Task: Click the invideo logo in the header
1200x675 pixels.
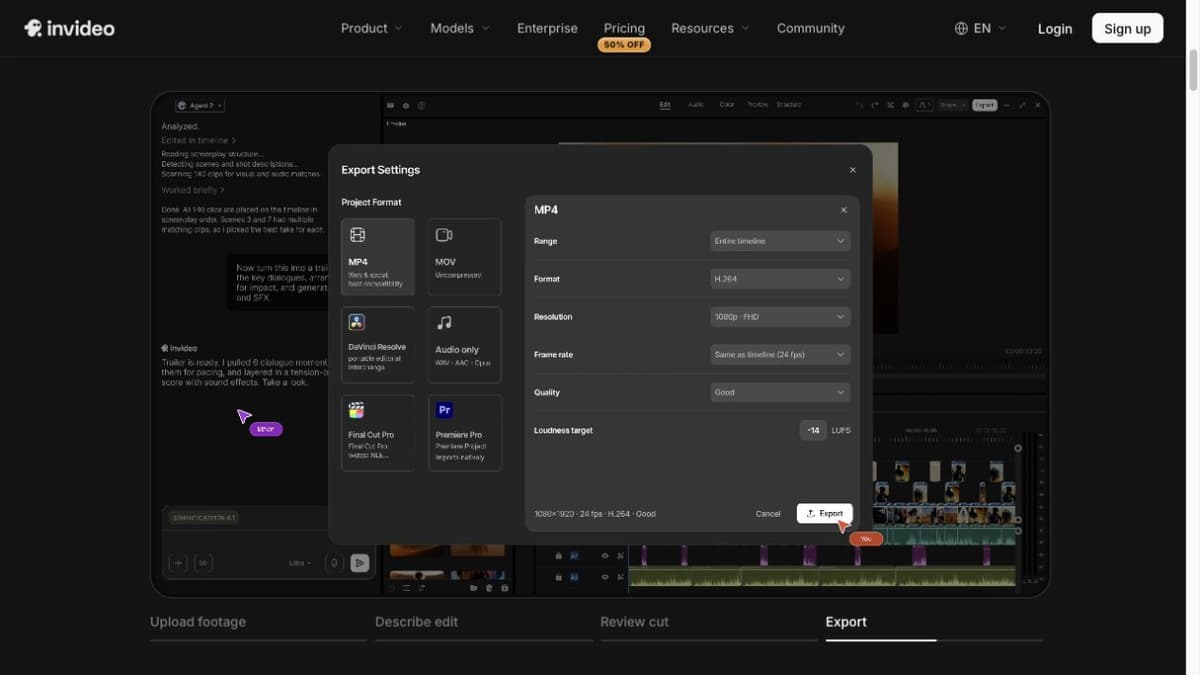Action: (x=69, y=28)
